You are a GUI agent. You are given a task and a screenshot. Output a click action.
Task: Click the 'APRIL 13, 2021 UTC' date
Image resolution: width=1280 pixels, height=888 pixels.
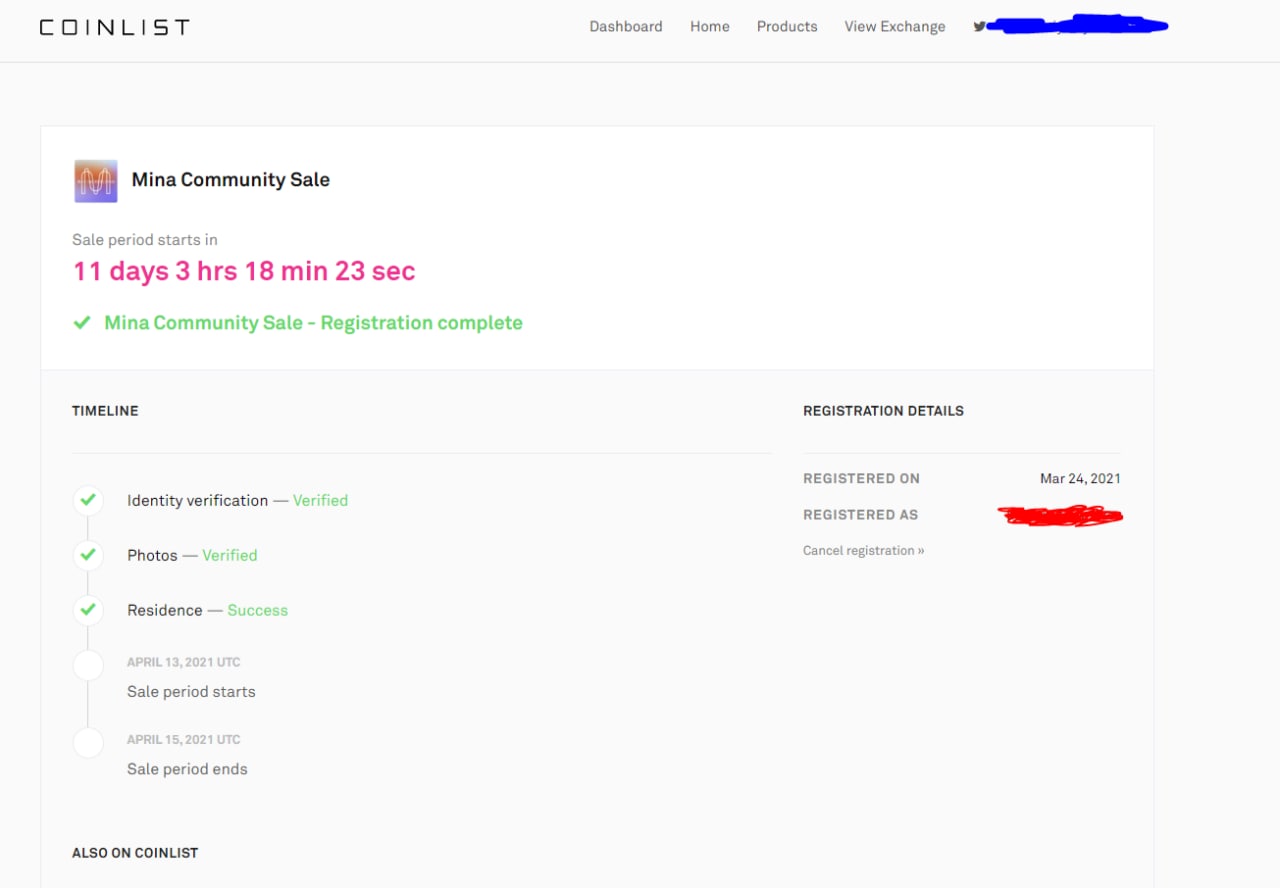coord(184,662)
